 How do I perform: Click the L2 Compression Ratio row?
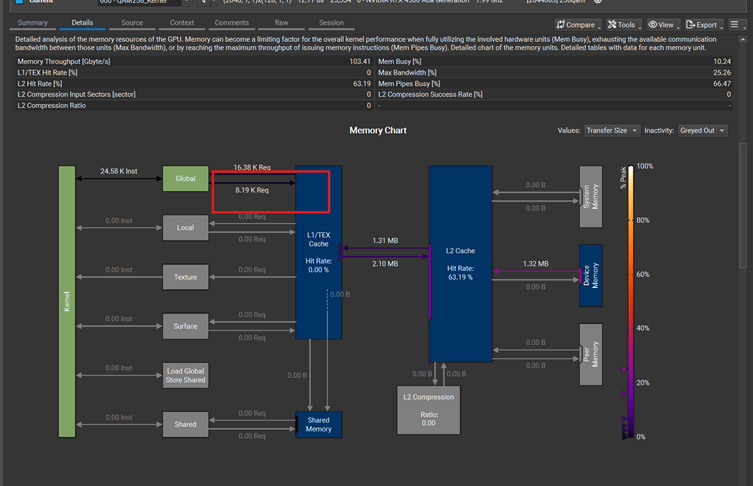click(194, 106)
